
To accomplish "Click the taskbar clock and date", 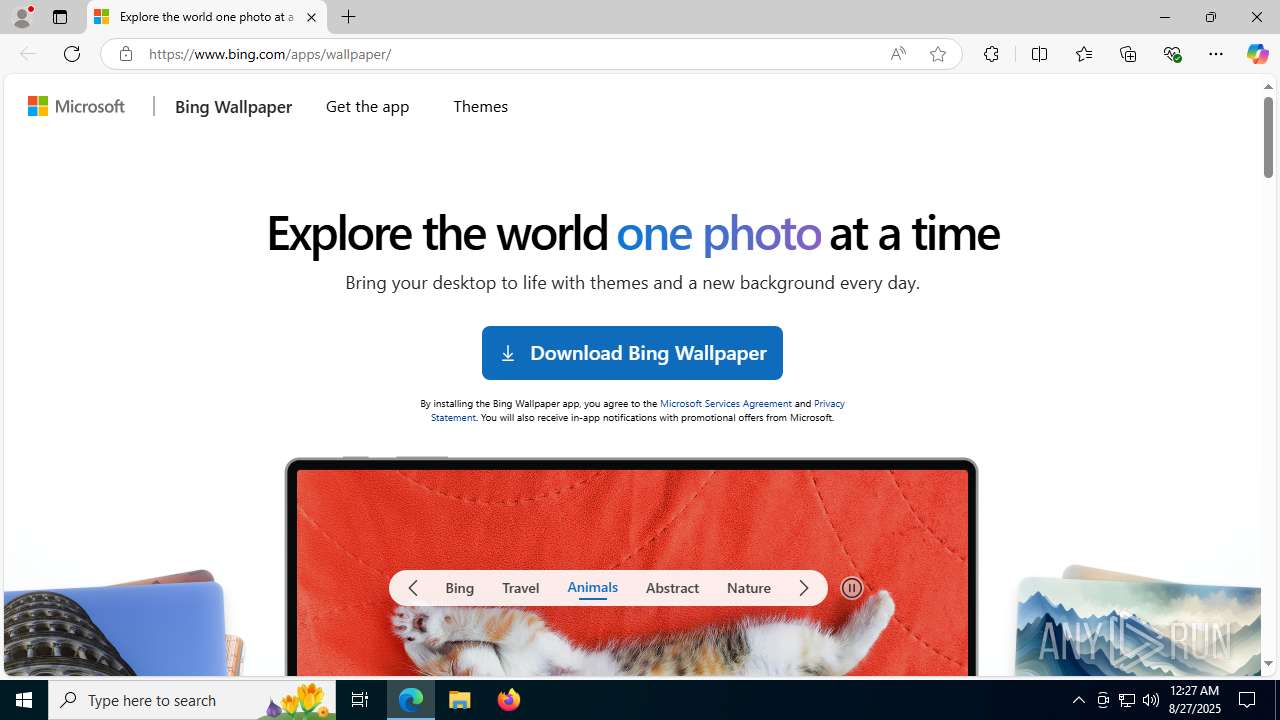I will [x=1195, y=699].
